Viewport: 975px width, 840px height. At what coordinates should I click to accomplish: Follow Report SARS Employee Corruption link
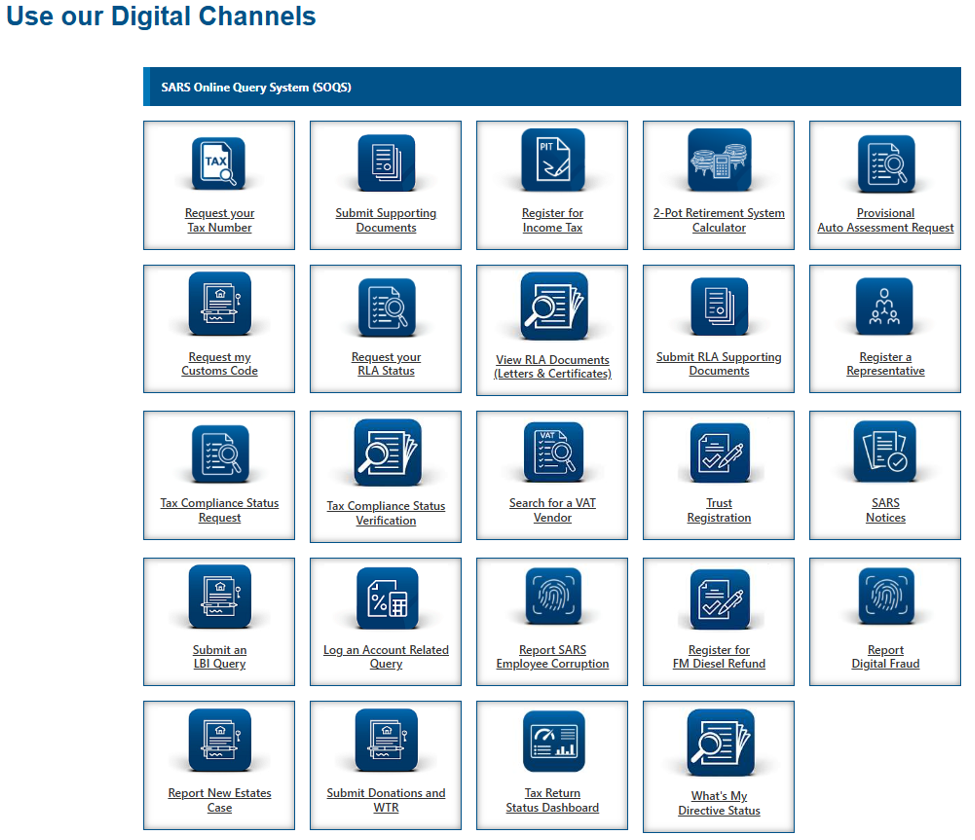click(x=553, y=657)
